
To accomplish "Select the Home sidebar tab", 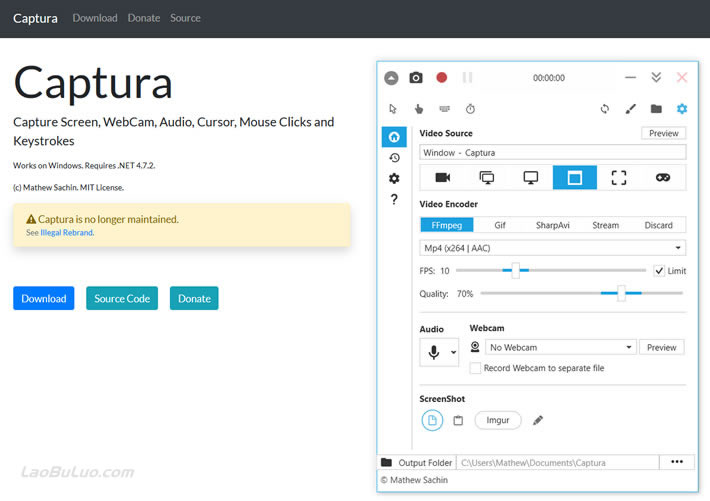I will [394, 137].
